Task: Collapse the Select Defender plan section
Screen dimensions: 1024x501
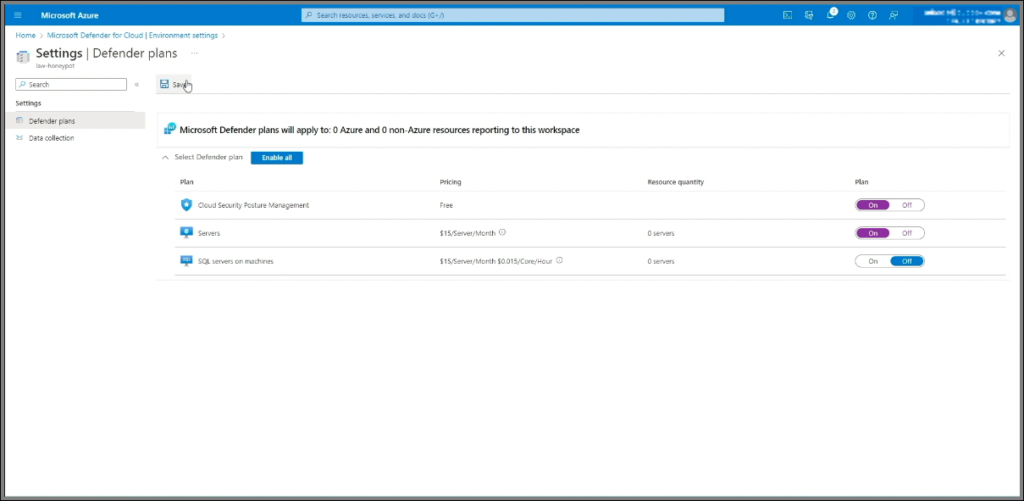Action: point(165,157)
